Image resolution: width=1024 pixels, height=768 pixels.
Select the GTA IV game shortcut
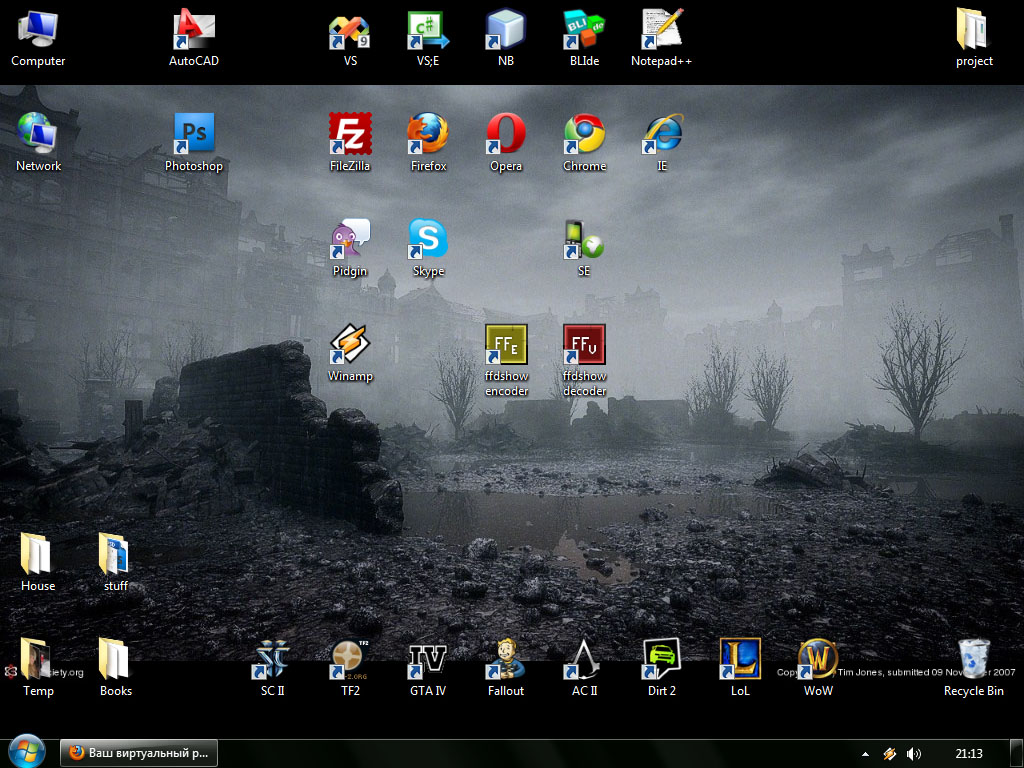pyautogui.click(x=428, y=659)
